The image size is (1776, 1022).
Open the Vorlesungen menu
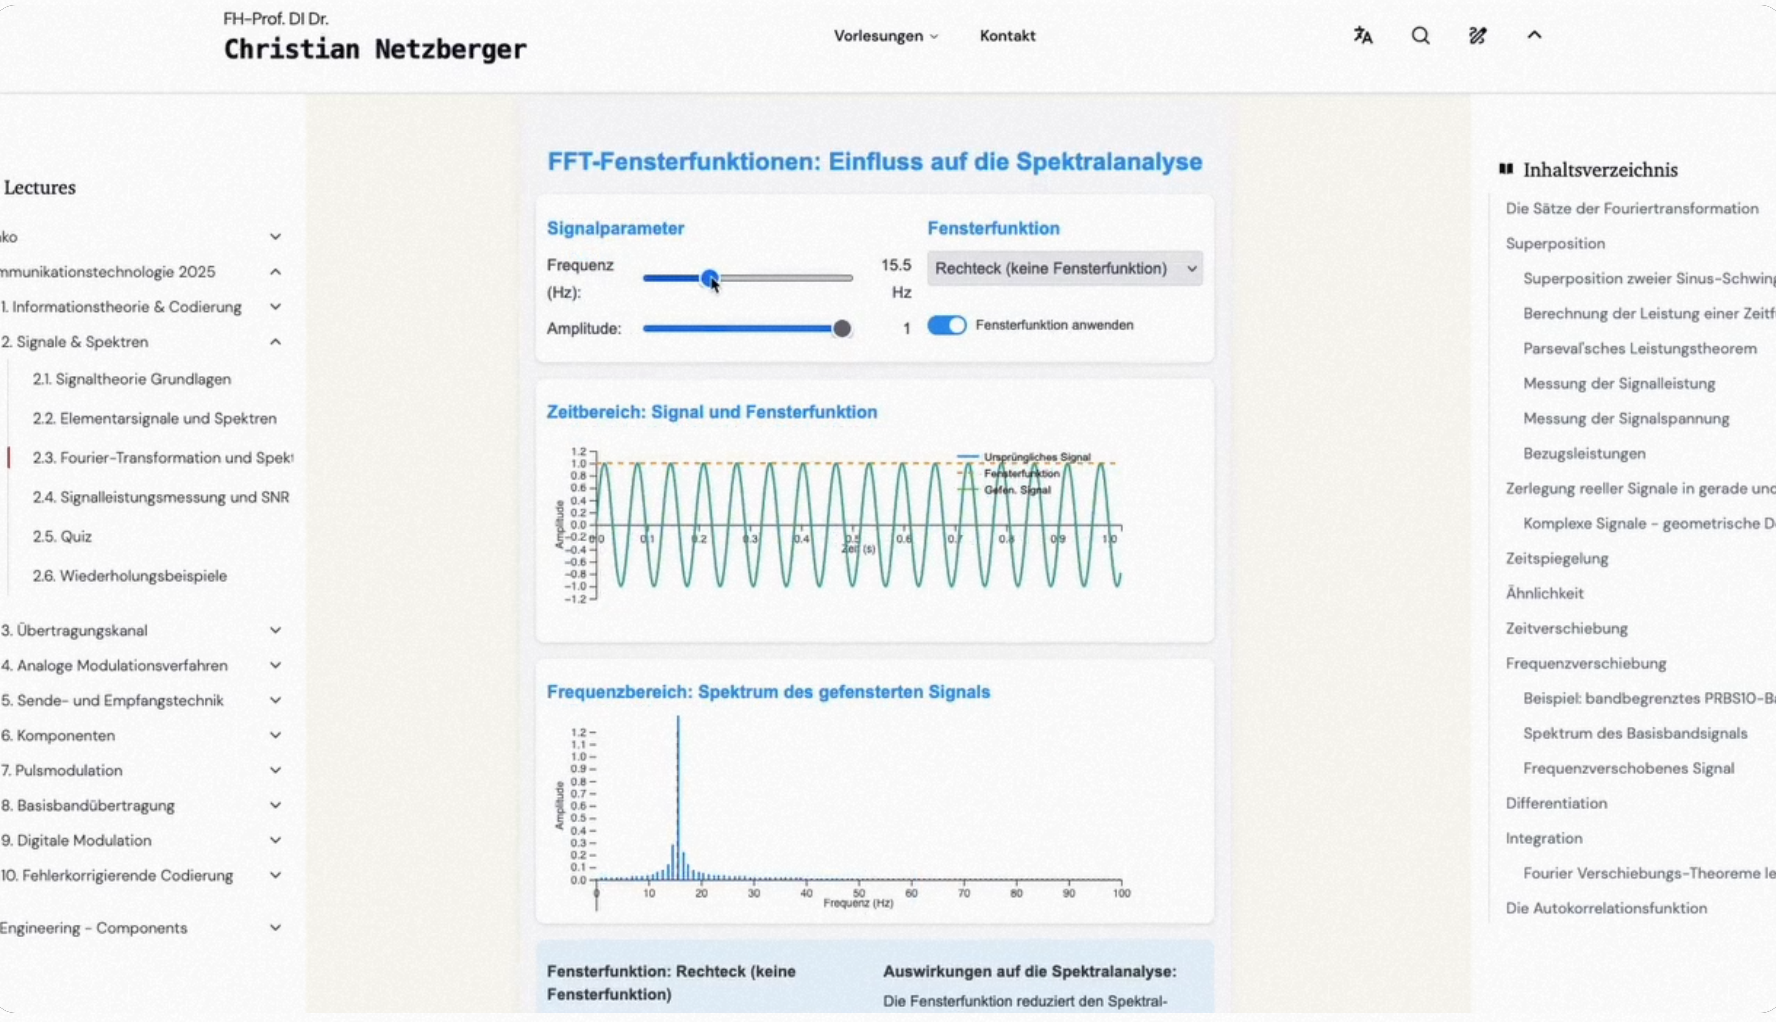pyautogui.click(x=885, y=36)
